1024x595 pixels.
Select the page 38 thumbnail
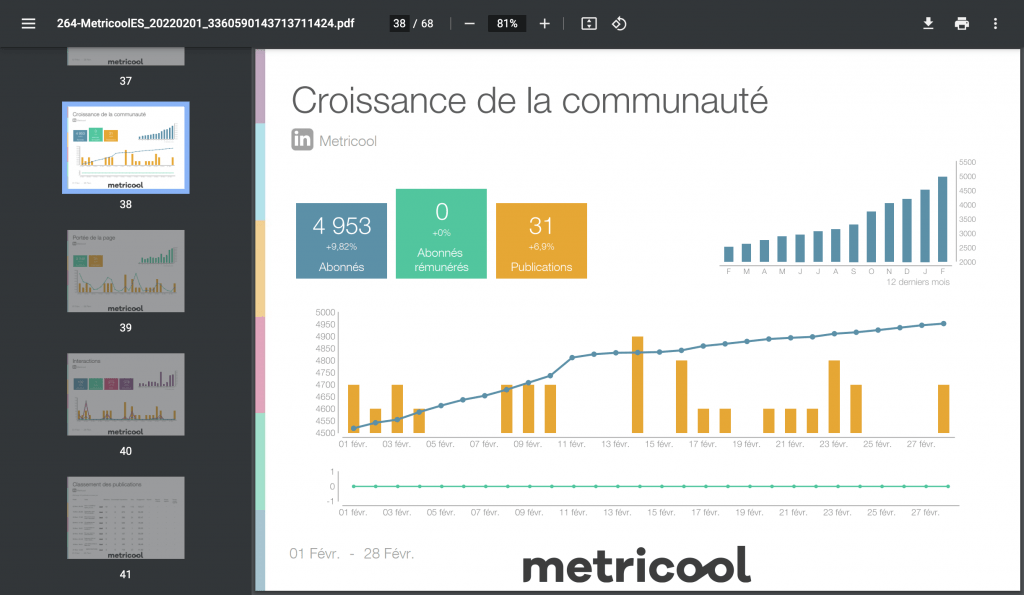[125, 147]
